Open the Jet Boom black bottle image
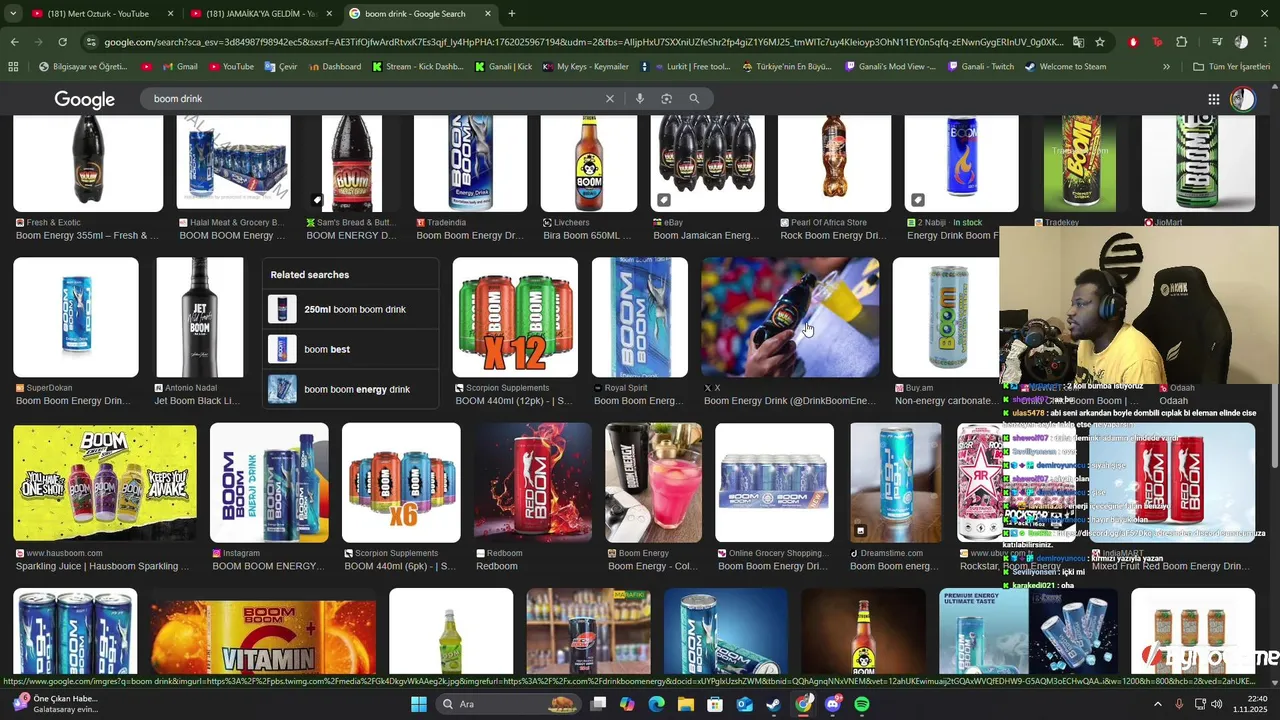 pos(199,317)
